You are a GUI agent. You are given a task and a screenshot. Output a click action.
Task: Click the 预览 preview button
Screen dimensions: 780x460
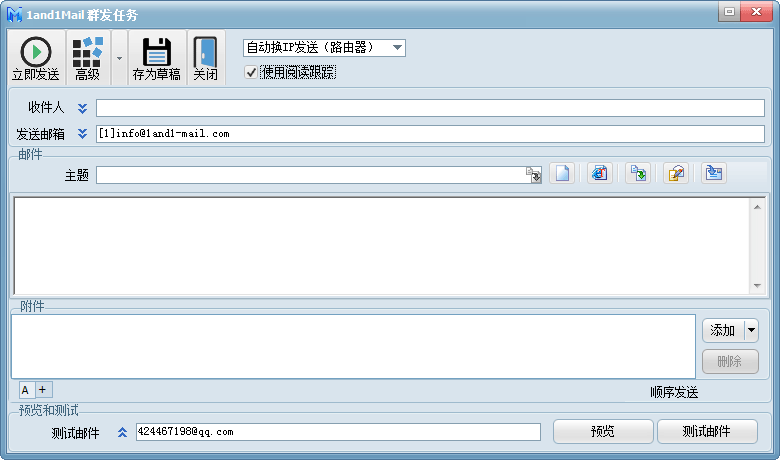click(603, 431)
